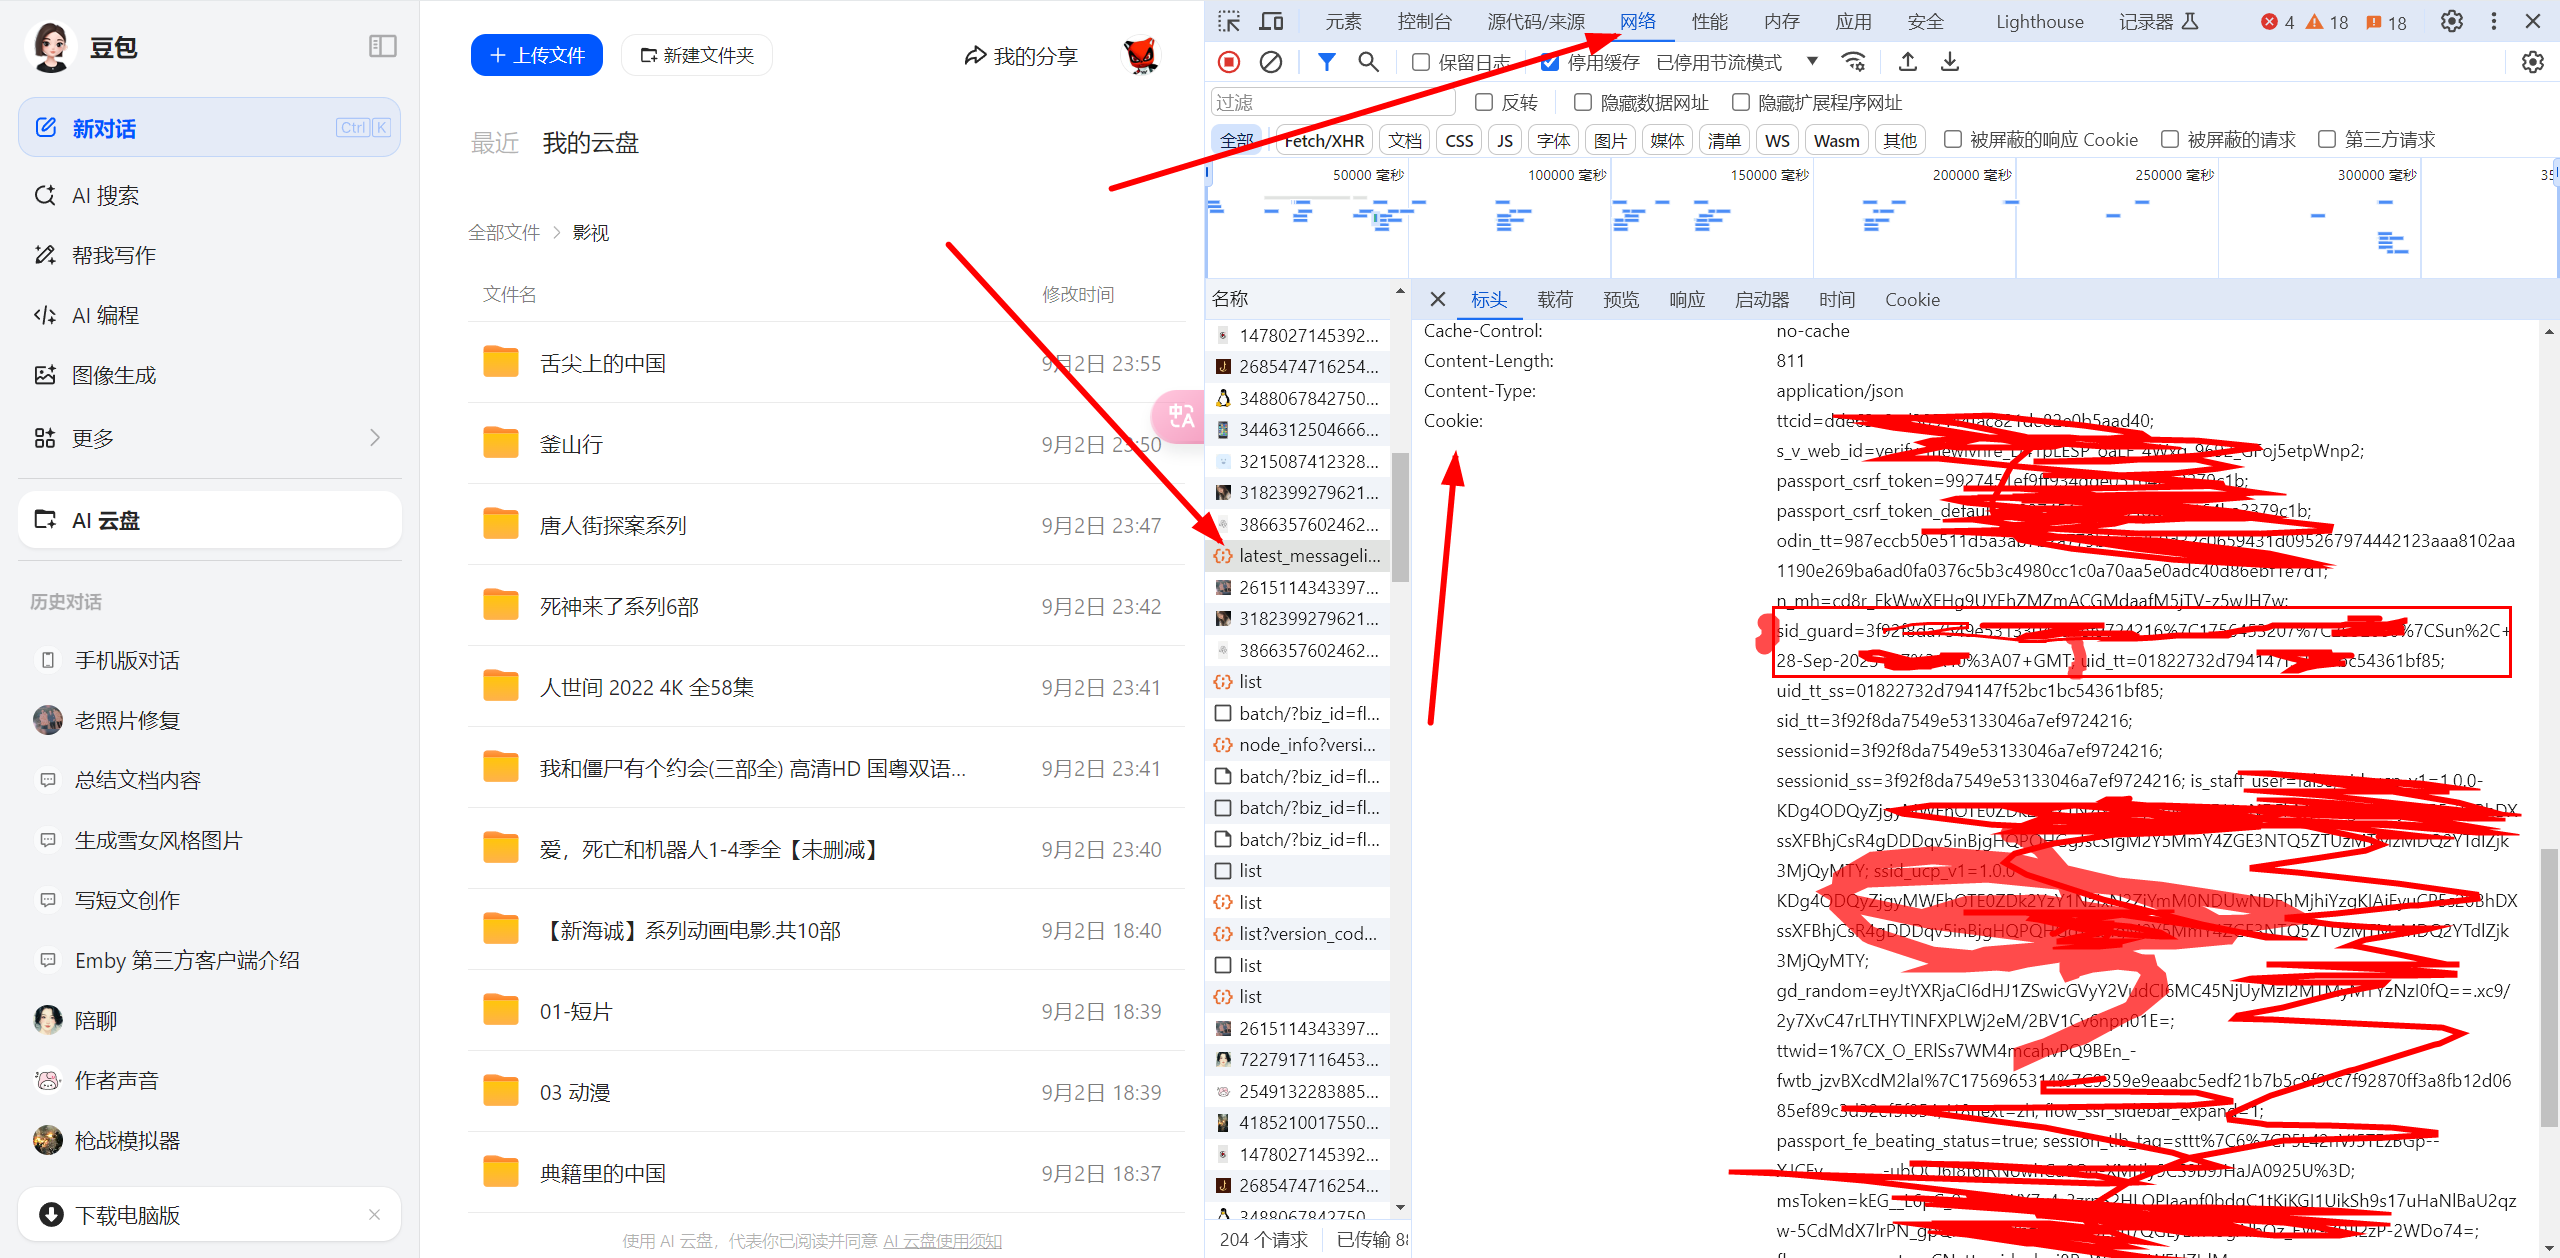This screenshot has width=2560, height=1258.
Task: Click the floating translate icon
Action: (1180, 416)
